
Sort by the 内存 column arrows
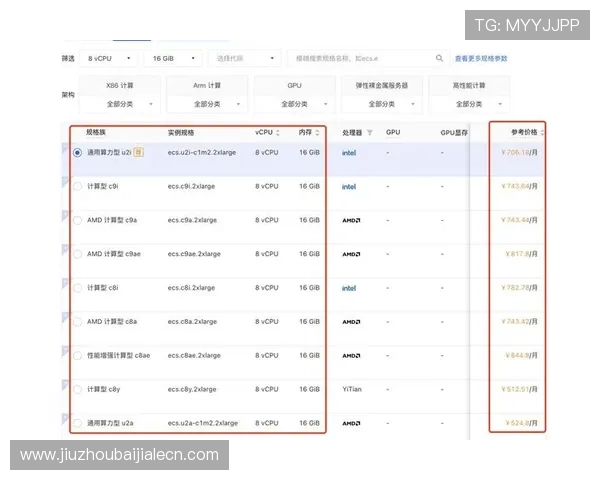[317, 132]
